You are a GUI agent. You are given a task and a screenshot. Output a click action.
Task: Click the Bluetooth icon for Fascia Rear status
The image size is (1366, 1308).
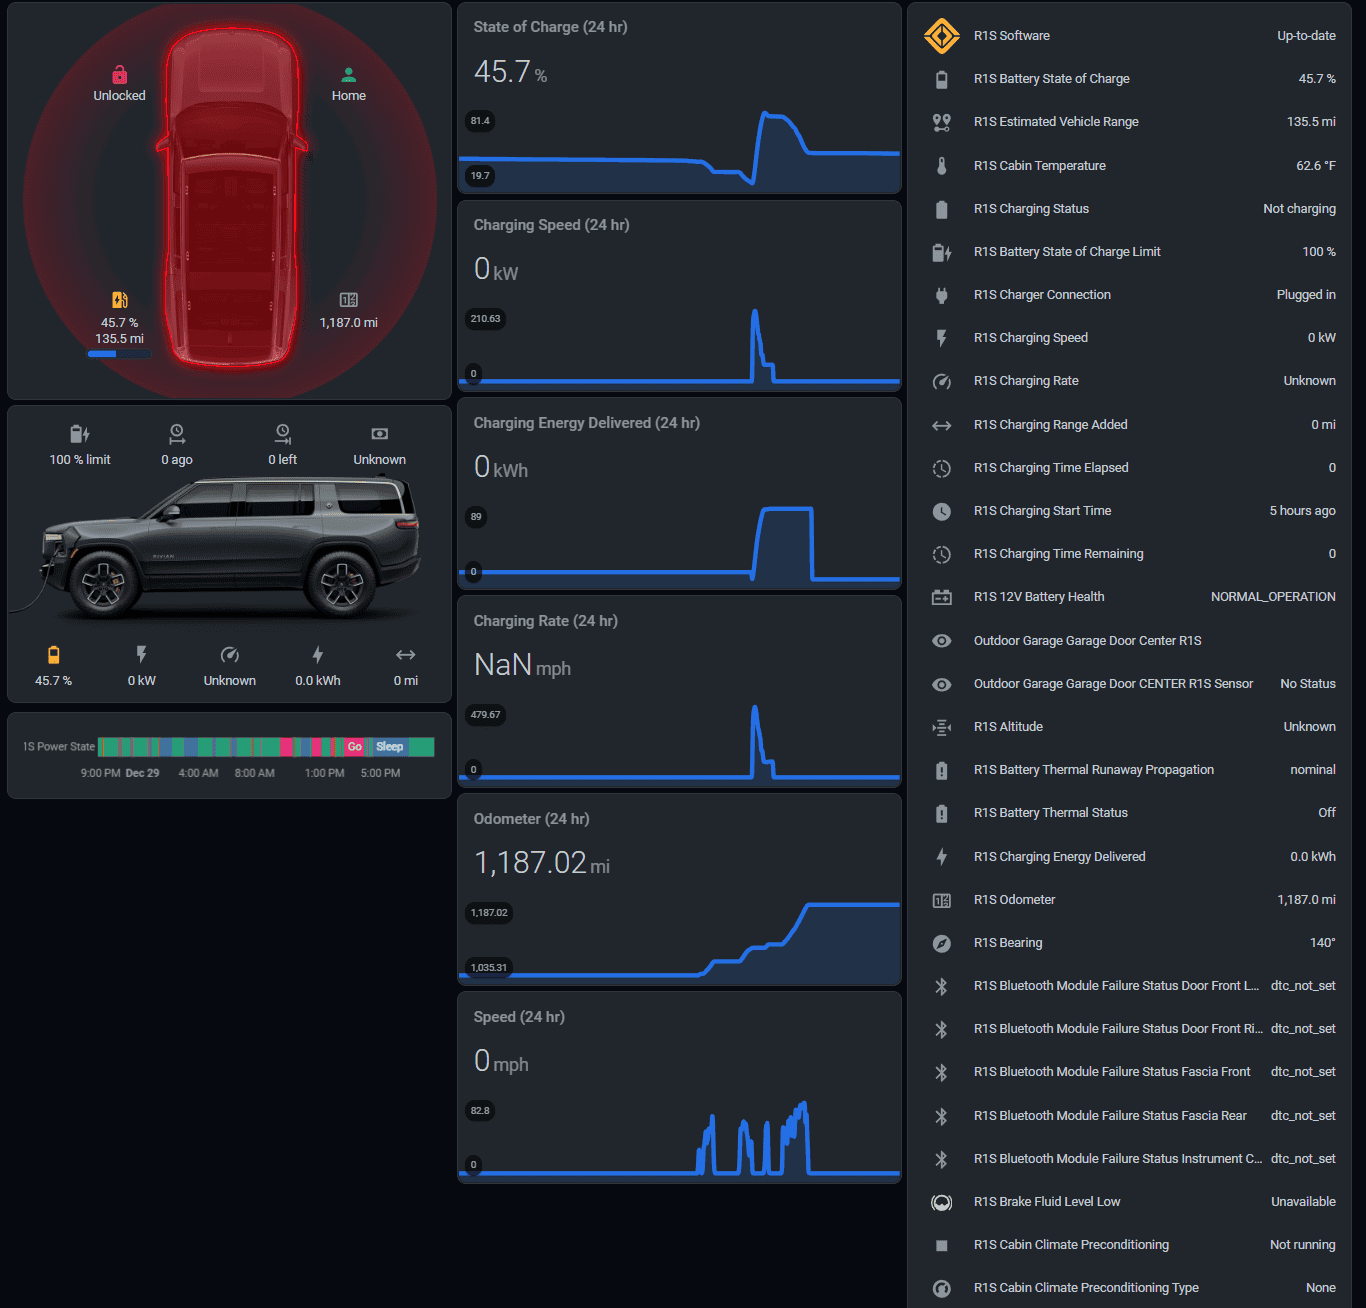click(942, 1116)
